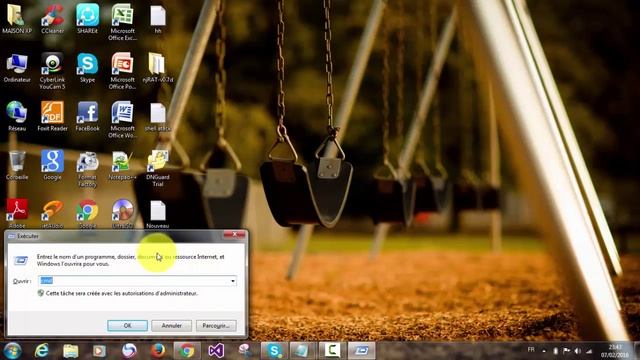Launch Foxit Reader from desktop

coord(52,116)
